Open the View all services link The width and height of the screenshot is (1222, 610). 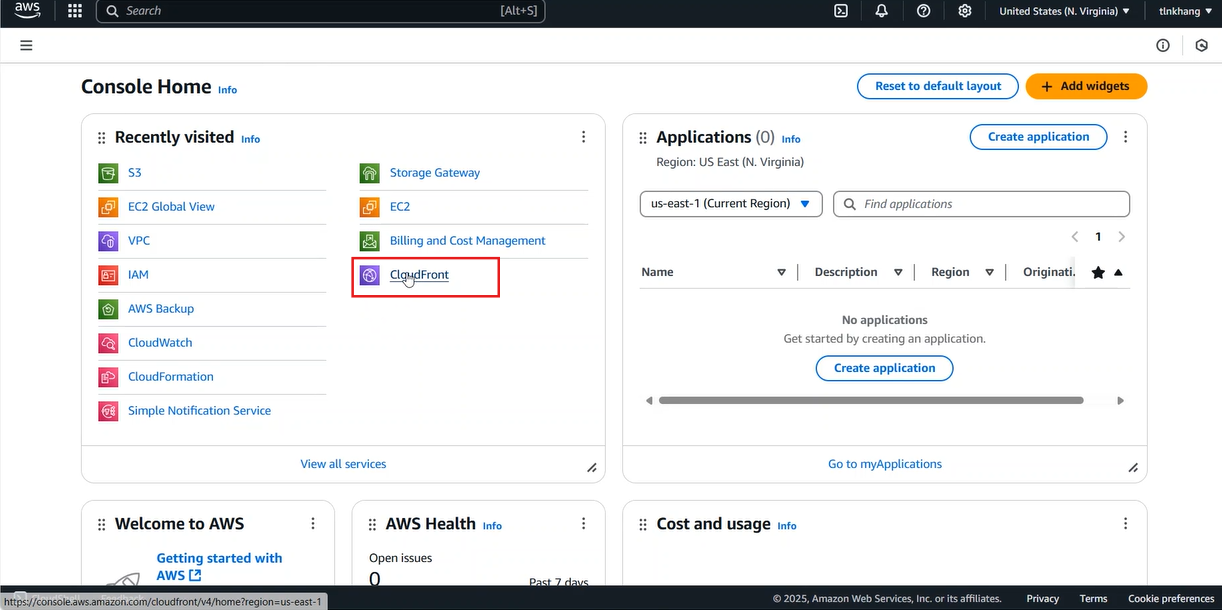(x=343, y=464)
